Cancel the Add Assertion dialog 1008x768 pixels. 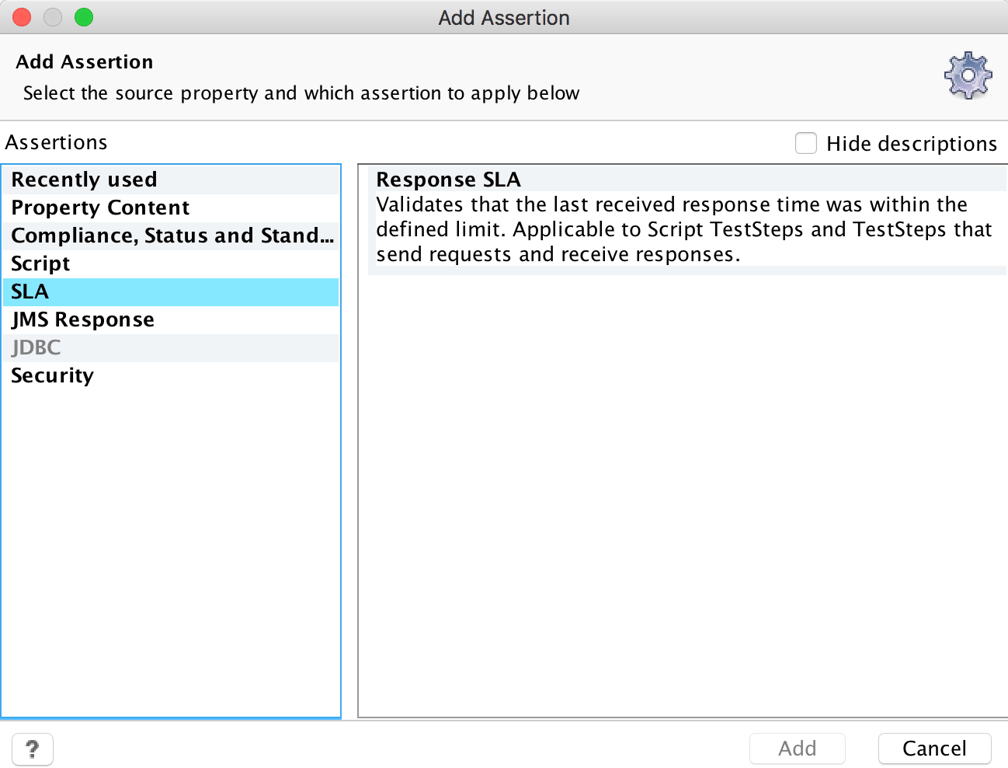(934, 748)
